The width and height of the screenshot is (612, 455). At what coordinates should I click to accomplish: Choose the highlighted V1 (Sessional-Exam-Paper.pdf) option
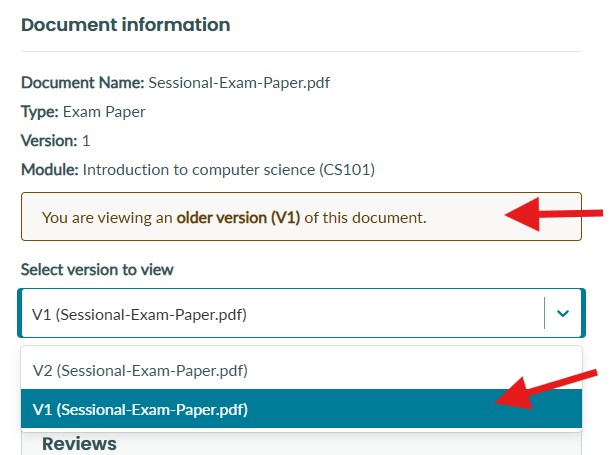coord(301,409)
